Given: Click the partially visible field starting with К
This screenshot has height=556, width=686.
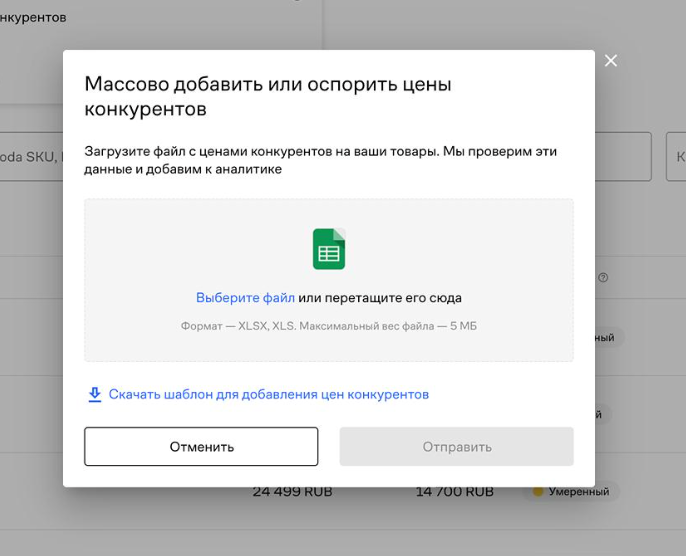Looking at the screenshot, I should tap(676, 157).
